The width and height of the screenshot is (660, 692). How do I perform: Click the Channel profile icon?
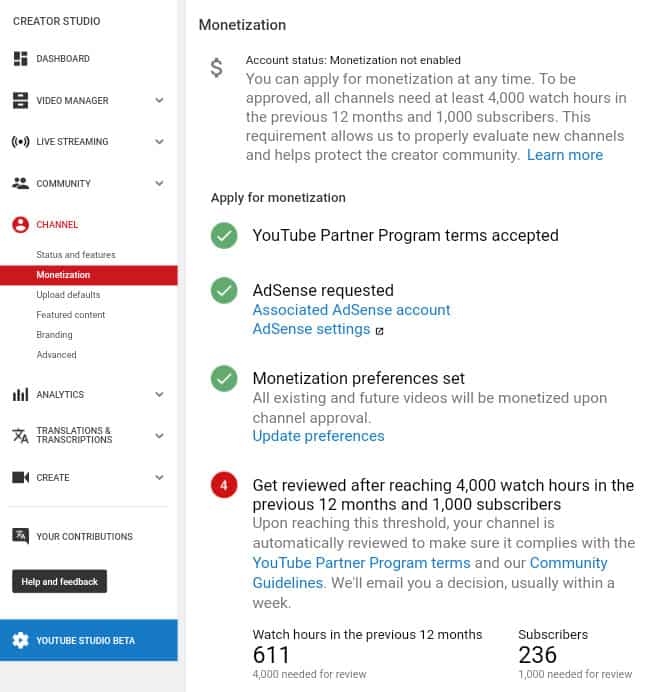point(20,225)
